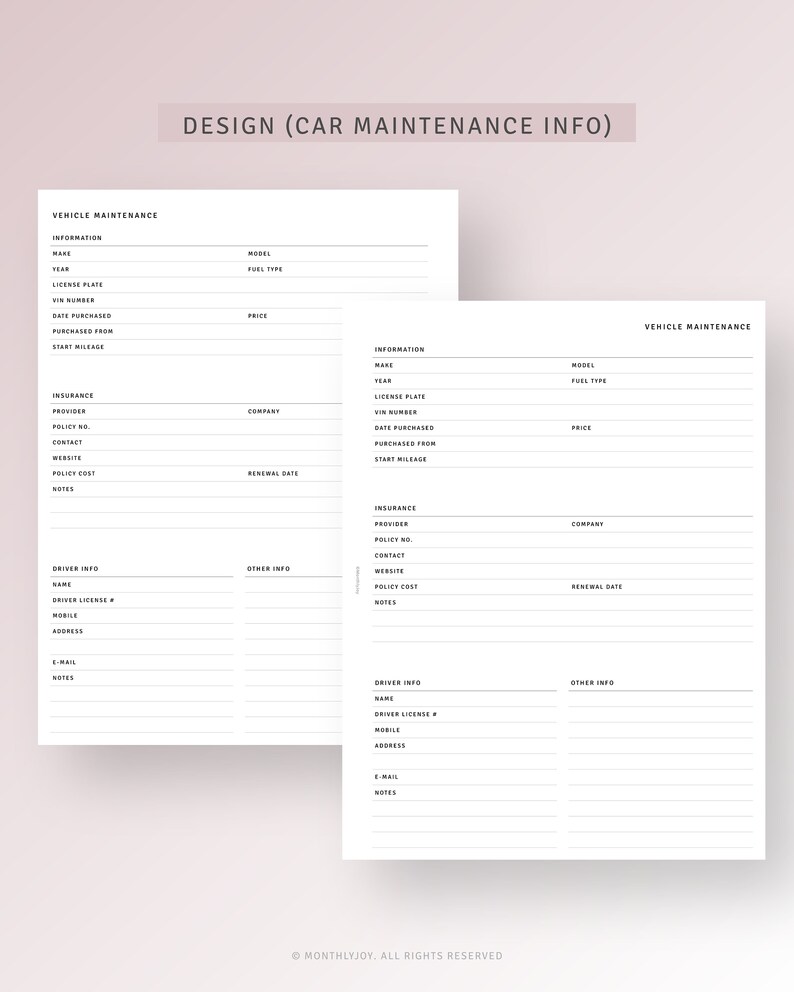
Task: Click 'POLICY COST' on the left page
Action: coord(74,473)
